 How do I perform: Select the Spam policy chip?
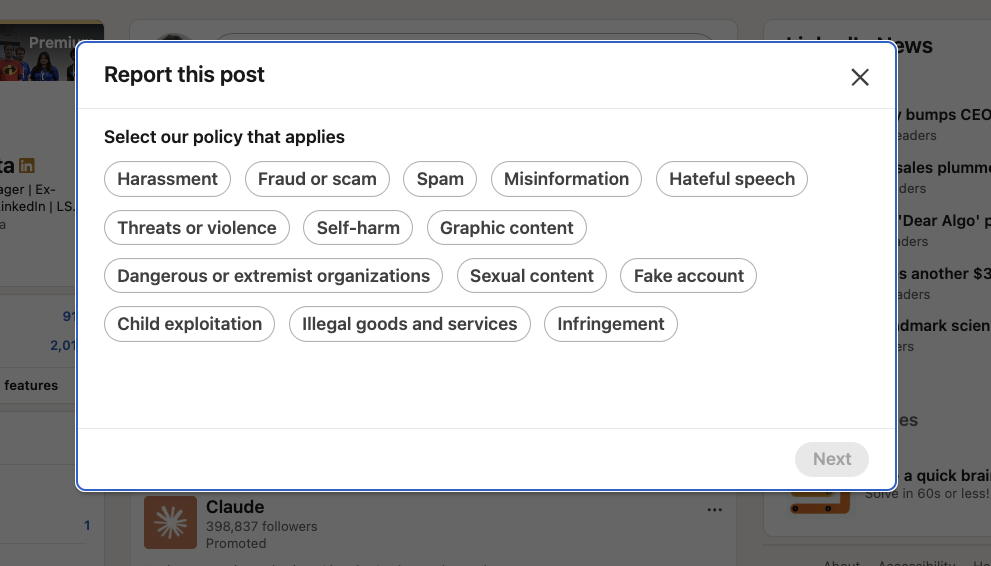point(440,179)
